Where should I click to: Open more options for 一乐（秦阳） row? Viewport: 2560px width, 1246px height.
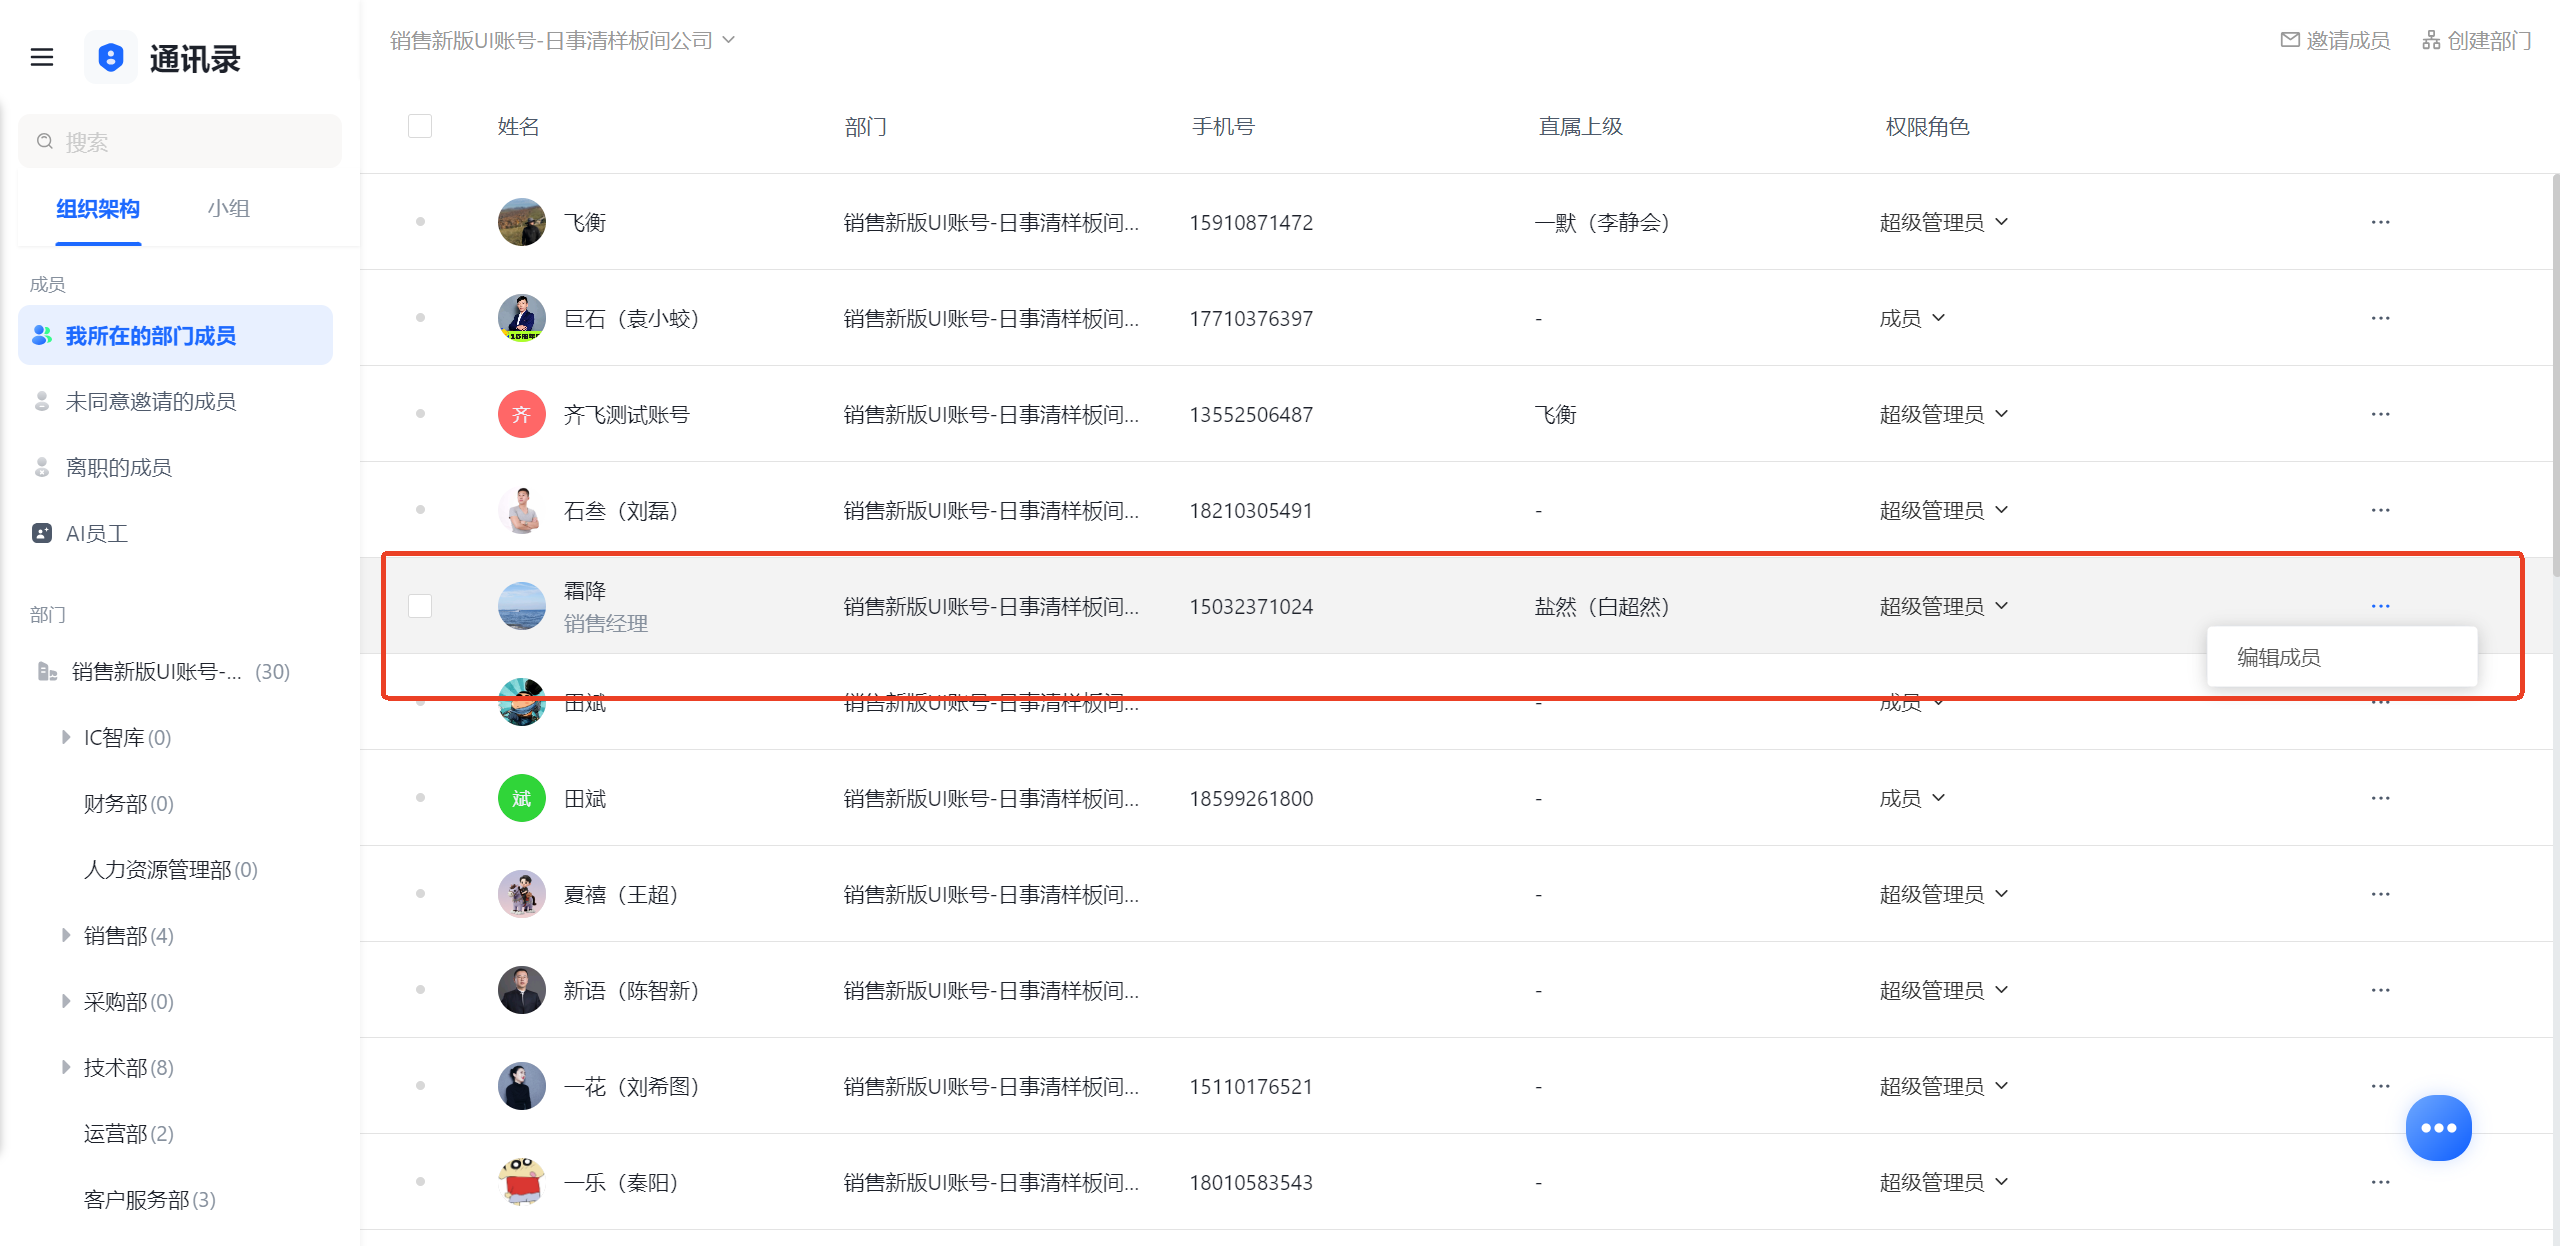(x=2380, y=1182)
